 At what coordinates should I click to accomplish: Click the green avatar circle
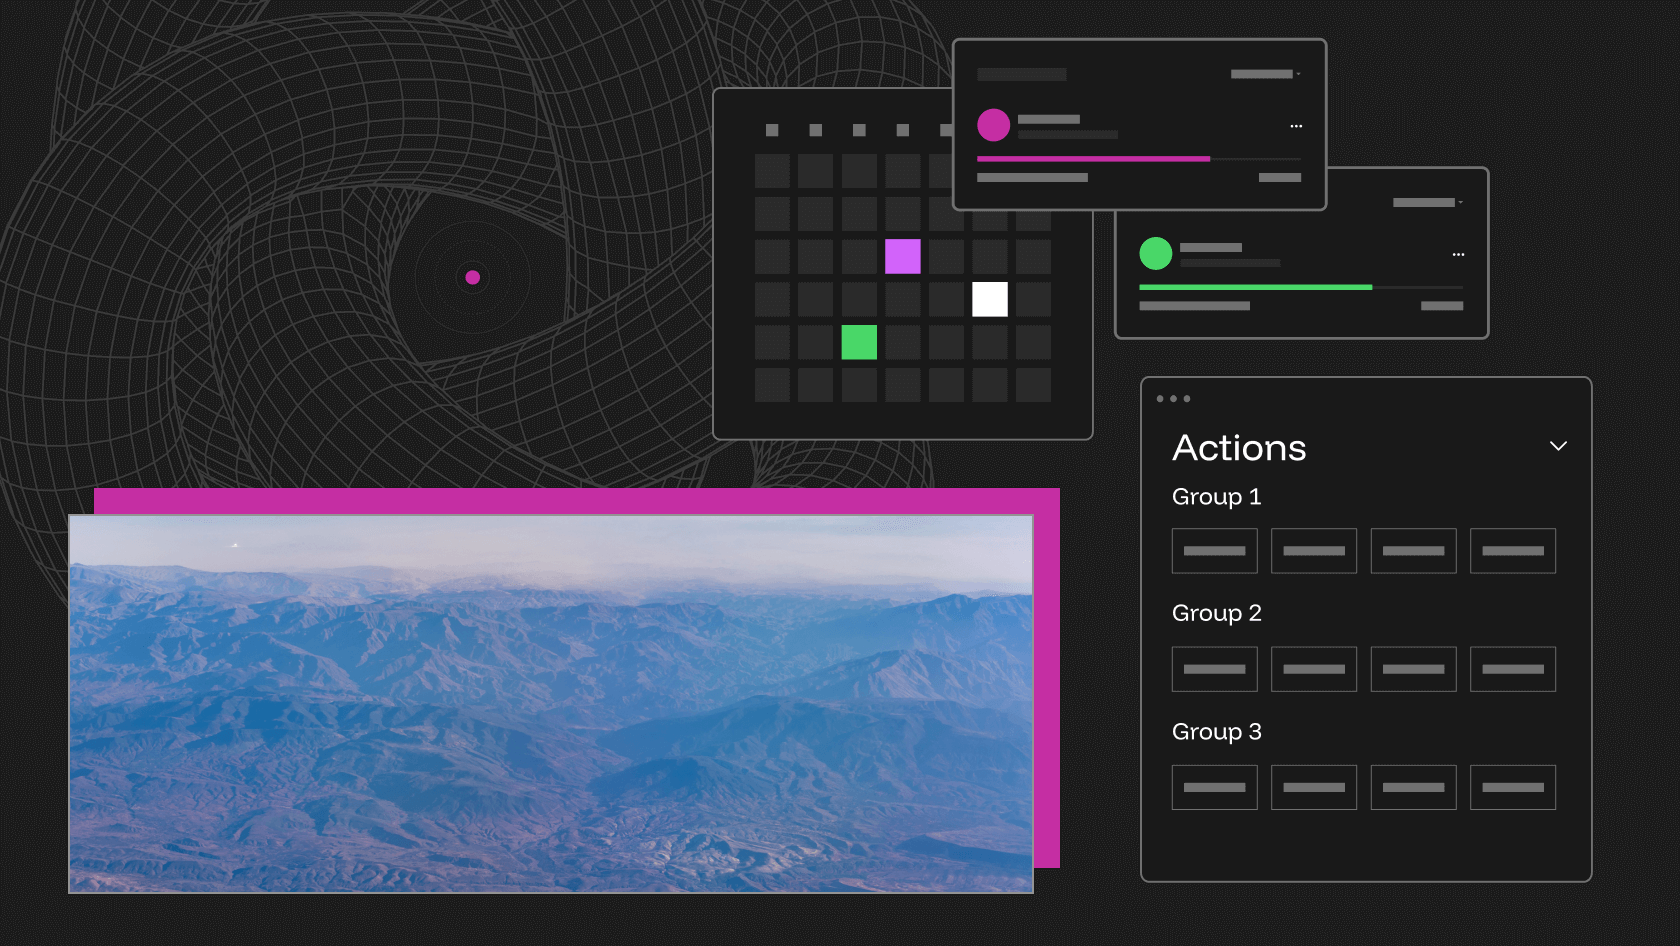1155,253
